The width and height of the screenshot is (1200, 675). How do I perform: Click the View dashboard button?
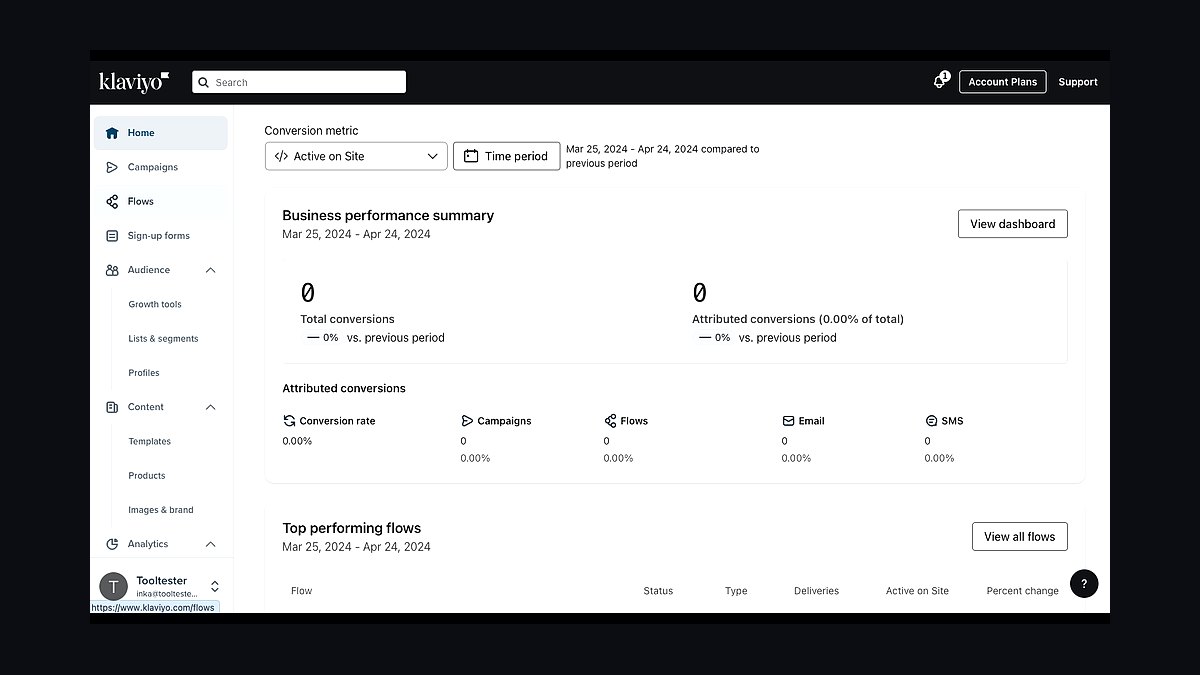[x=1013, y=224]
